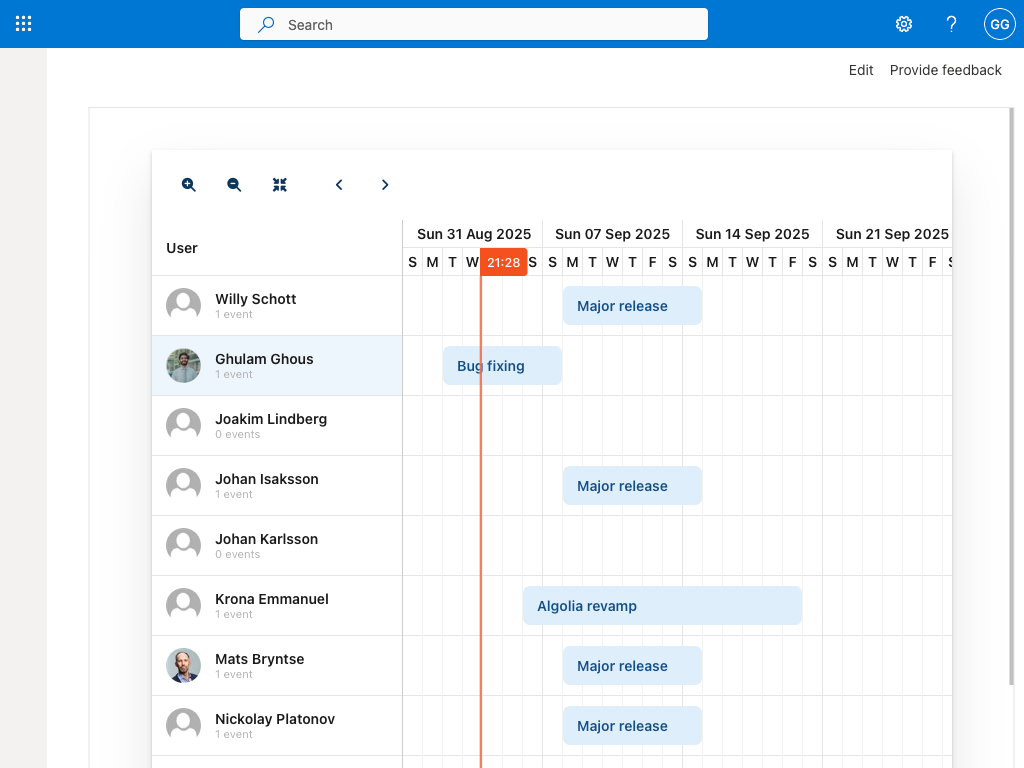
Task: Click the 21:28 current time marker
Action: pyautogui.click(x=505, y=261)
